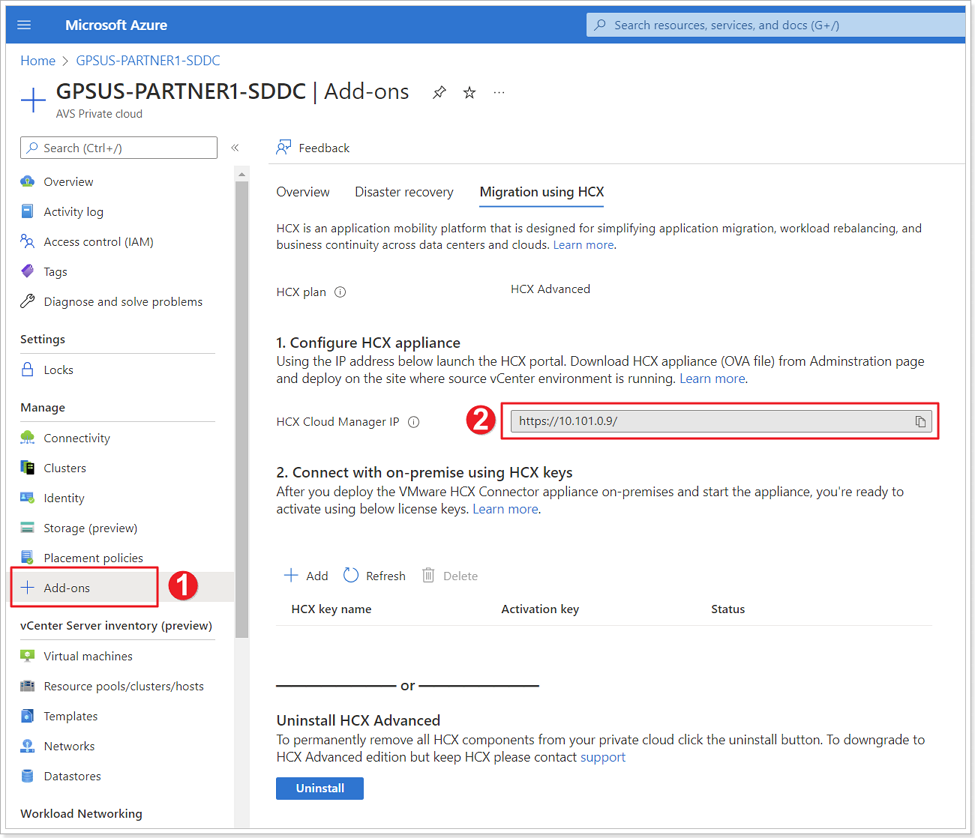Show HCX Cloud Manager IP info tooltip

coord(413,421)
